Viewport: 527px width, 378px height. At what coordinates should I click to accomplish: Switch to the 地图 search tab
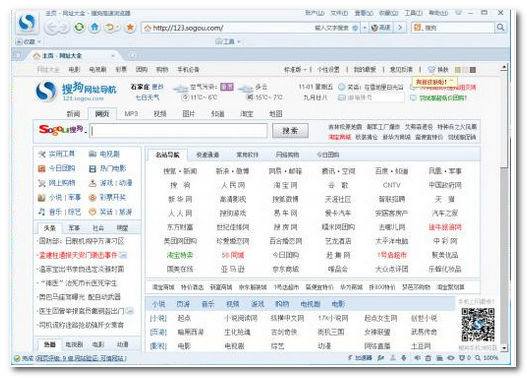[x=276, y=114]
